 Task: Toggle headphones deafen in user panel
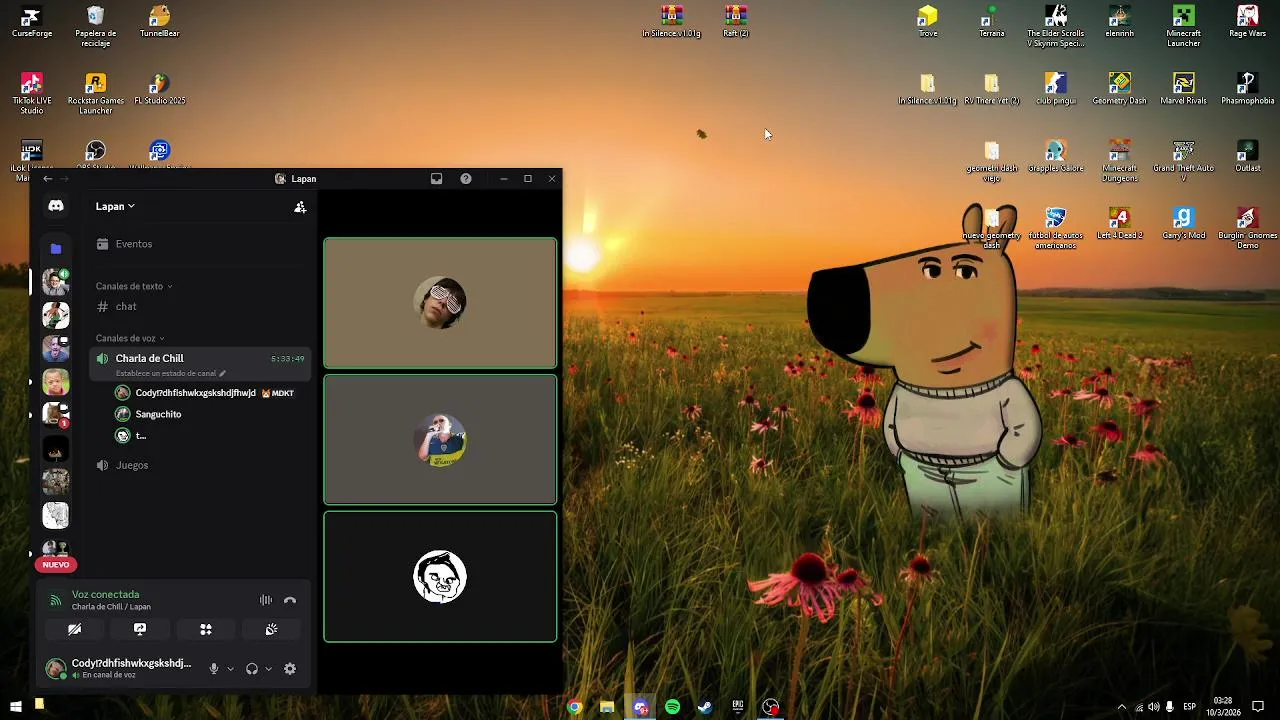click(252, 669)
